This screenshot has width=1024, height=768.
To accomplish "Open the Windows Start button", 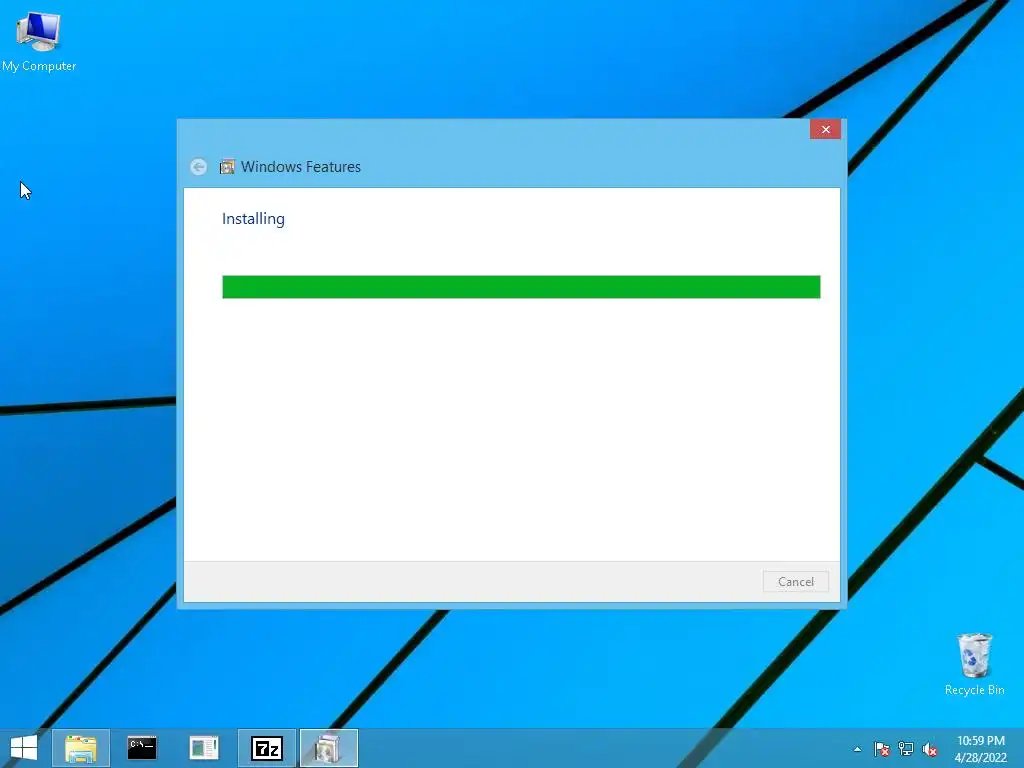I will (x=24, y=748).
